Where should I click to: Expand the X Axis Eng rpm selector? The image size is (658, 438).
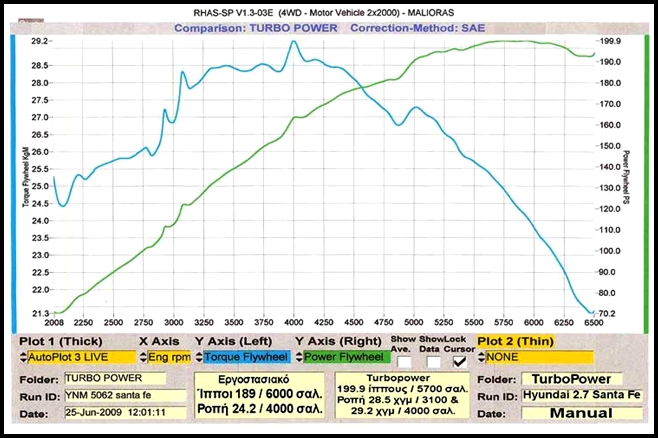point(168,356)
